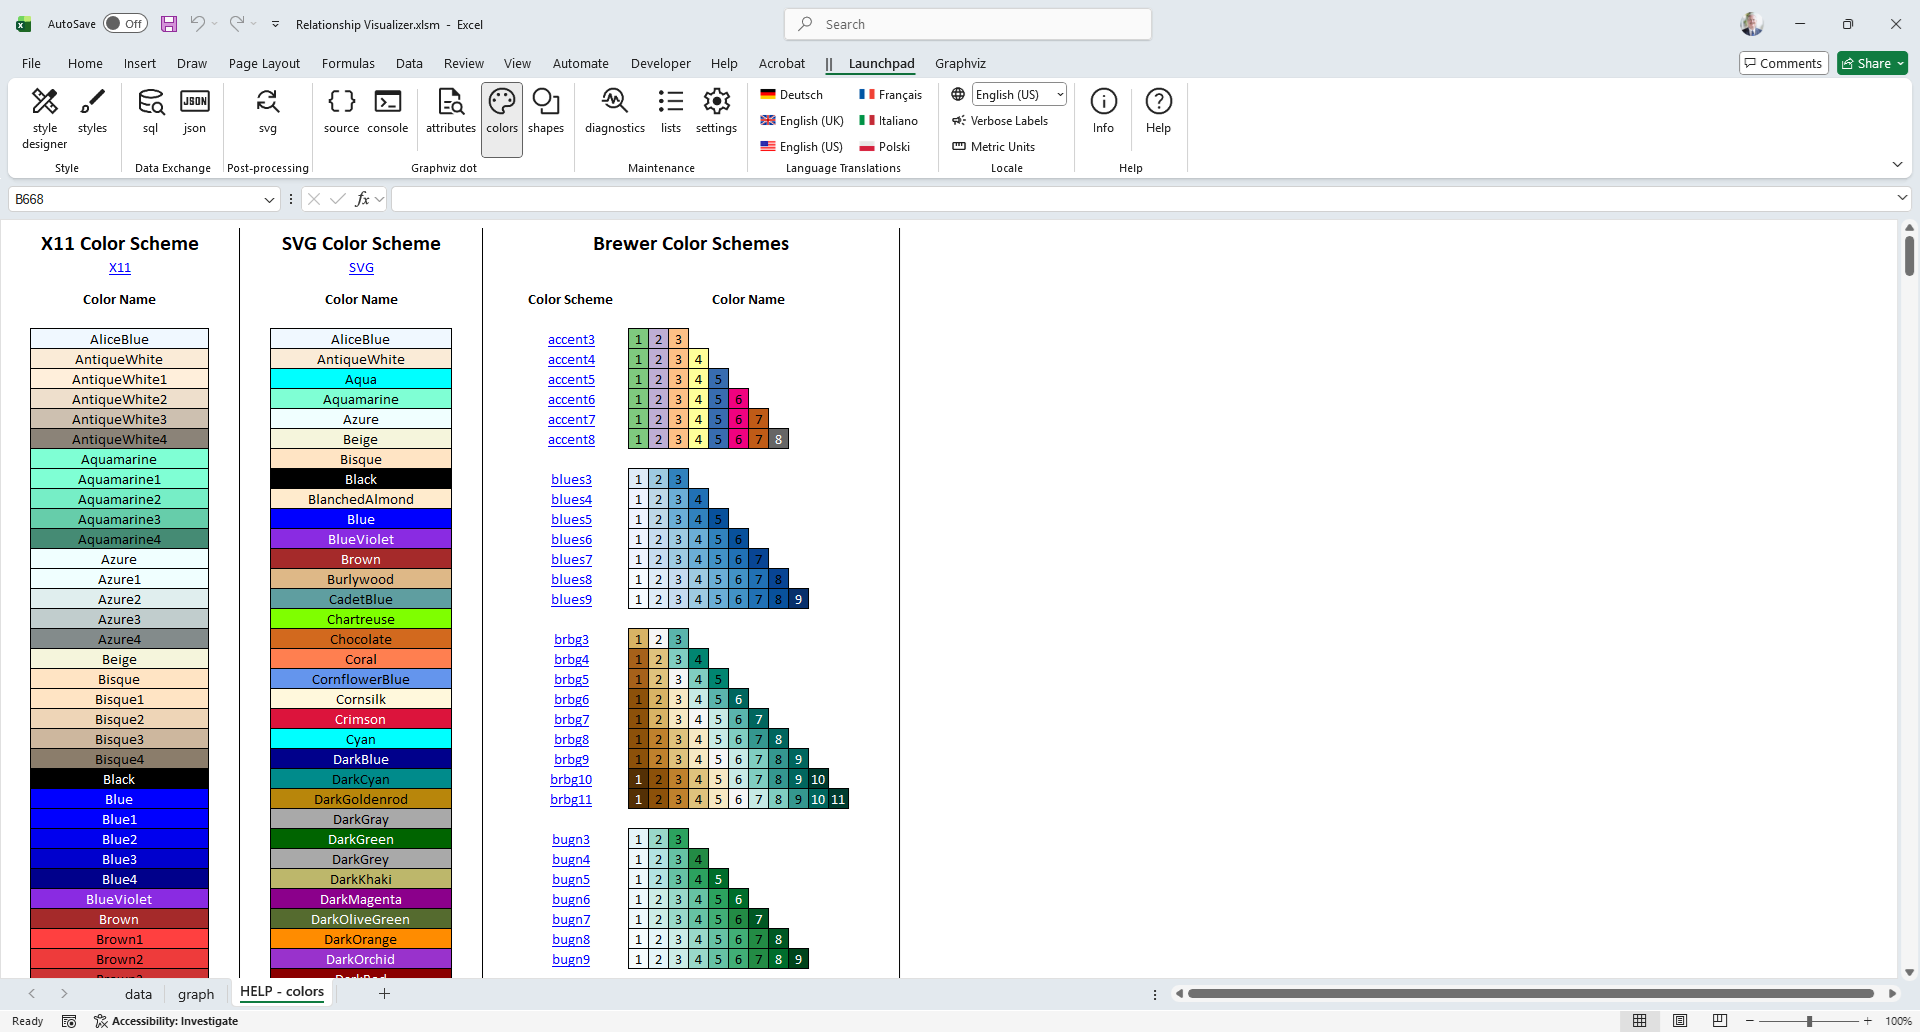This screenshot has height=1032, width=1920.
Task: Run the diagnostics tool
Action: coord(614,111)
